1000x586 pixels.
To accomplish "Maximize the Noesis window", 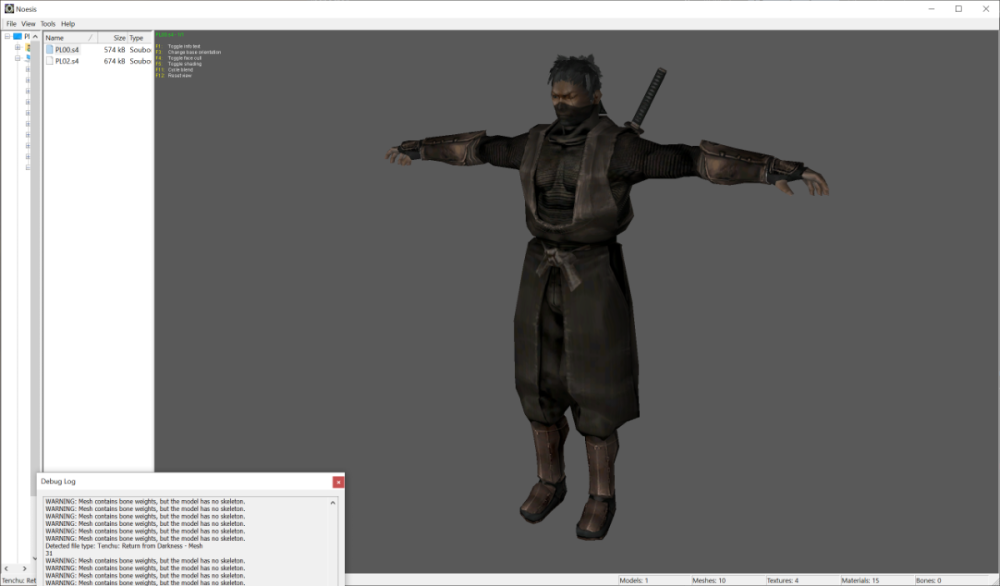I will coord(959,9).
